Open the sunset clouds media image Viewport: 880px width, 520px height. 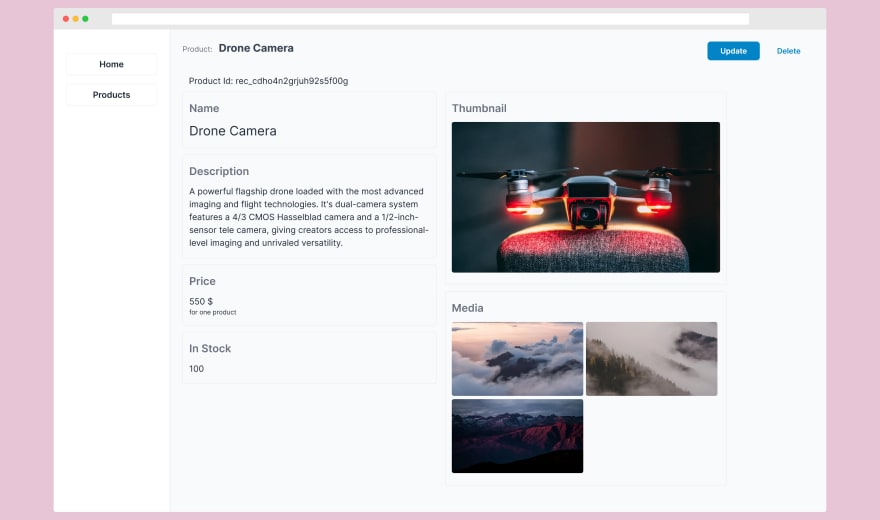tap(517, 359)
